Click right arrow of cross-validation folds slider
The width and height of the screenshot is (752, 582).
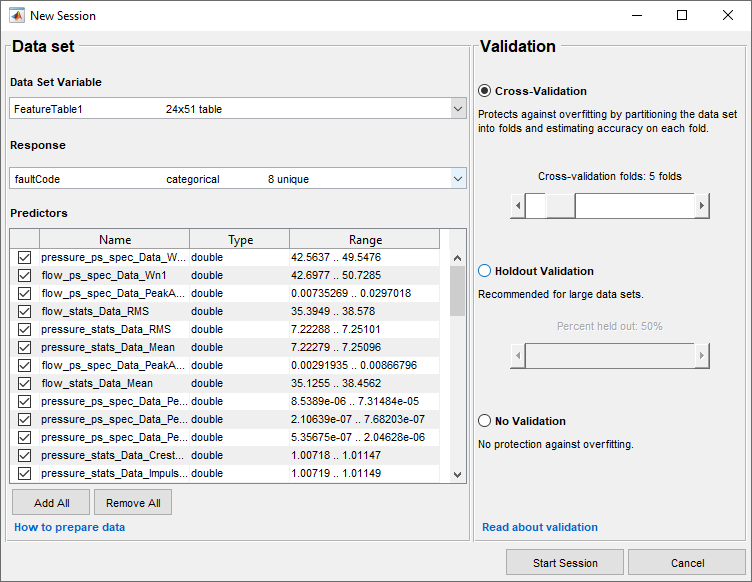pos(702,206)
